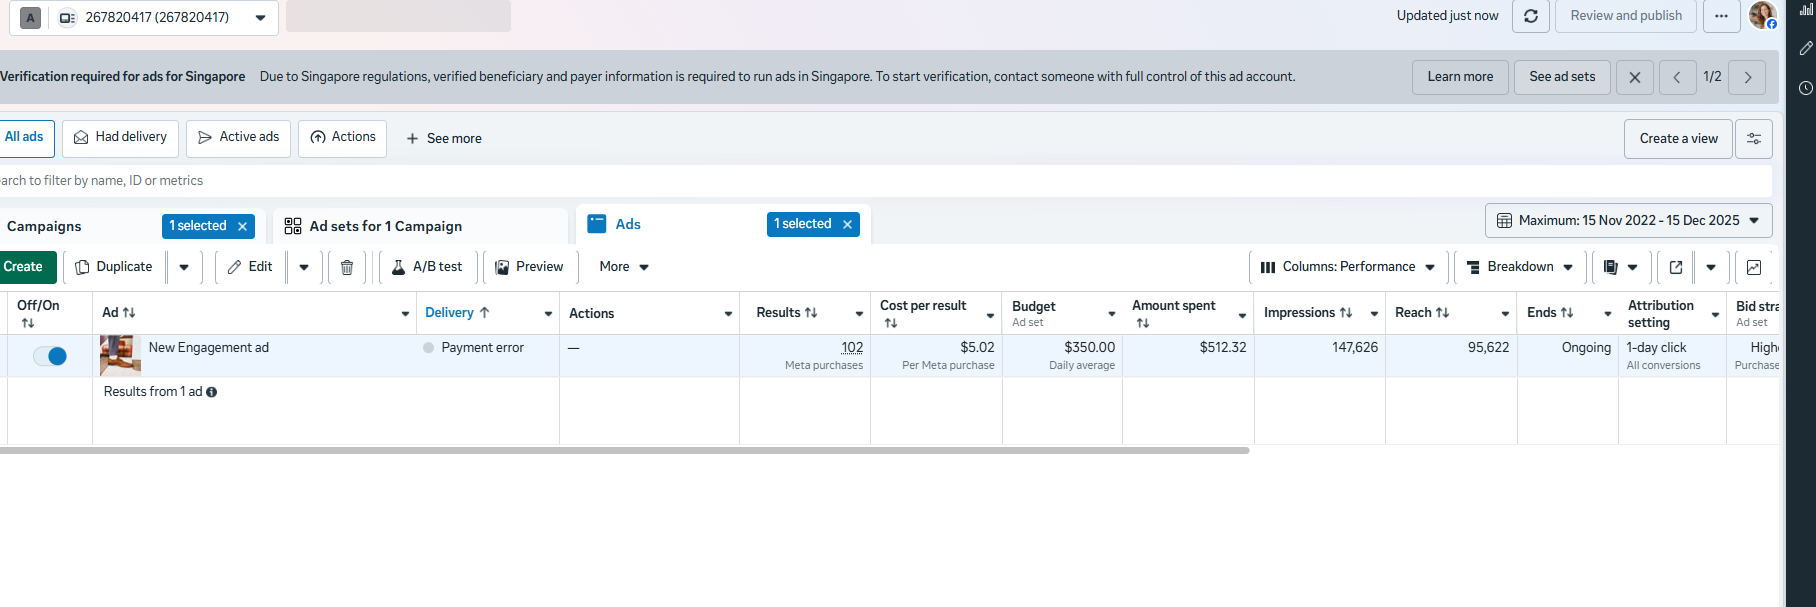Open the three-dots menu beside Review and publish
The height and width of the screenshot is (607, 1816).
pyautogui.click(x=1721, y=16)
